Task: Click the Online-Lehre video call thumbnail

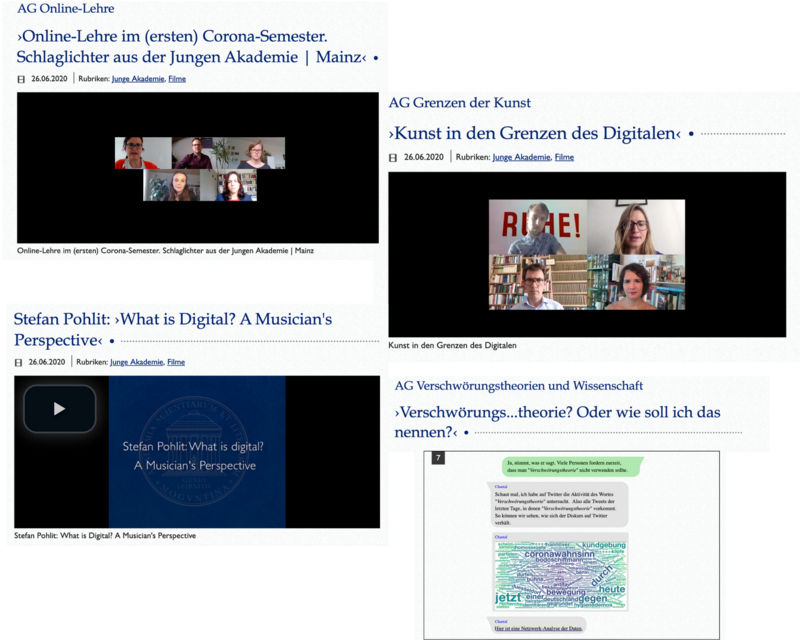Action: tap(199, 168)
